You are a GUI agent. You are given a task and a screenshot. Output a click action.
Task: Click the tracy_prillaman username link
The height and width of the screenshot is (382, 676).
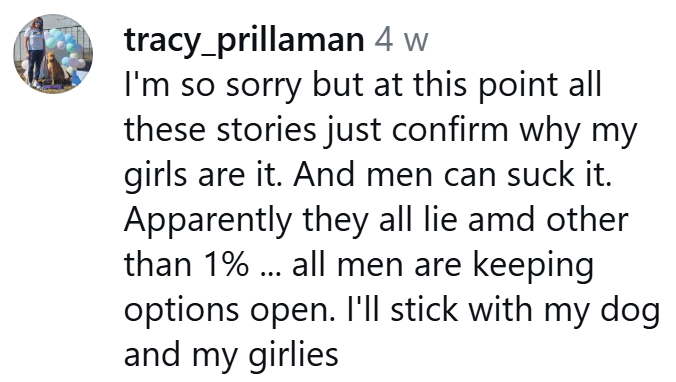[244, 41]
